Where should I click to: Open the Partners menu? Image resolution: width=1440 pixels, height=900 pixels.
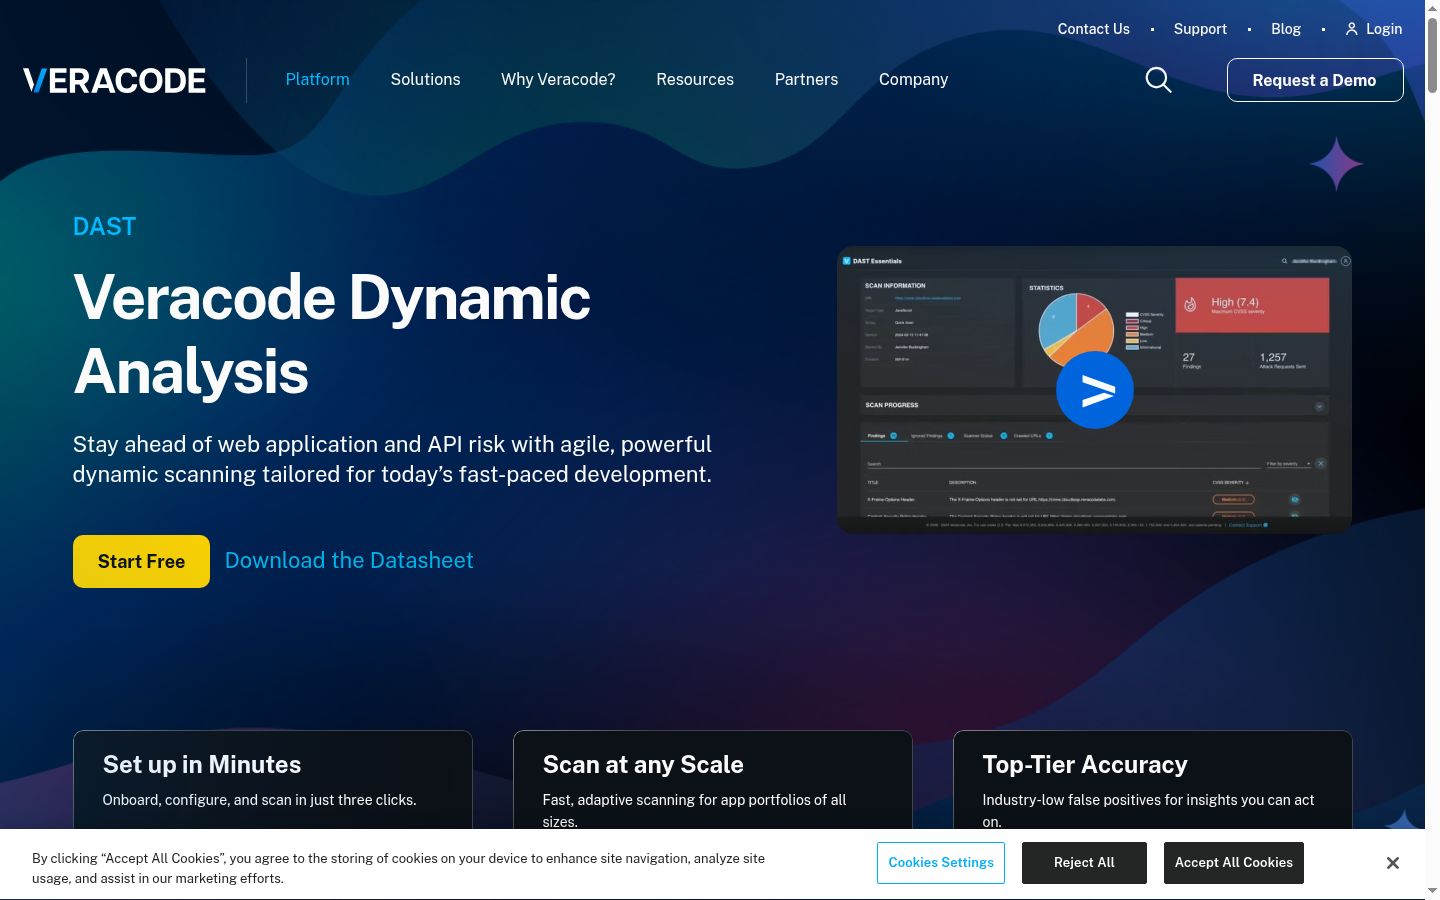806,79
